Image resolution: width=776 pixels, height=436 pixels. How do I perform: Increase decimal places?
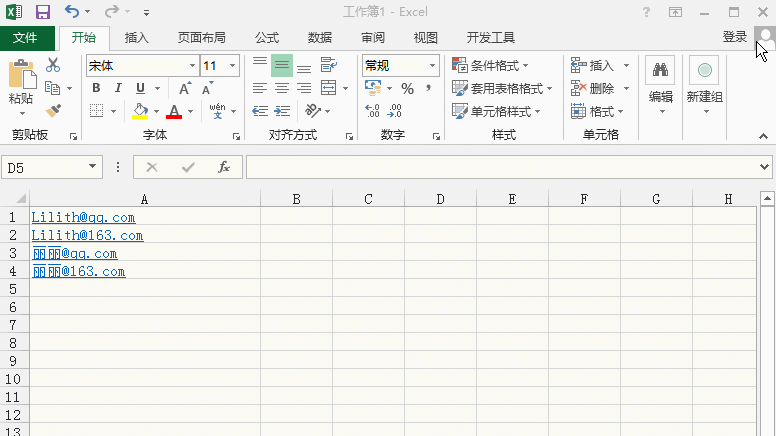pyautogui.click(x=372, y=111)
